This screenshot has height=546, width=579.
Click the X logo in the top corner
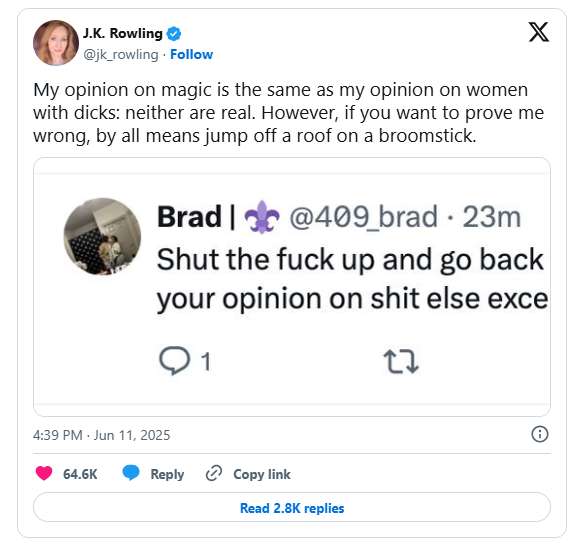539,32
